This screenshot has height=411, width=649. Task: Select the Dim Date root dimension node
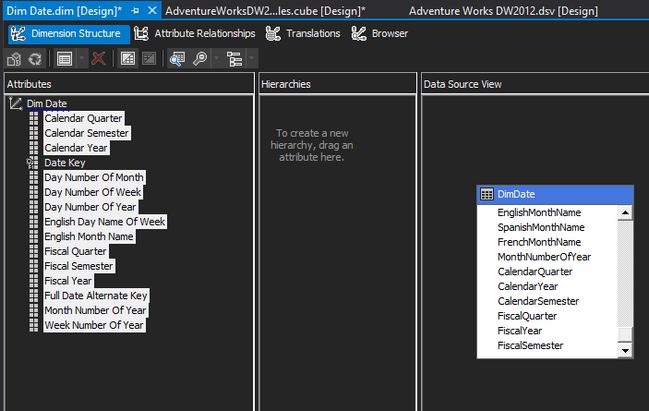[47, 103]
